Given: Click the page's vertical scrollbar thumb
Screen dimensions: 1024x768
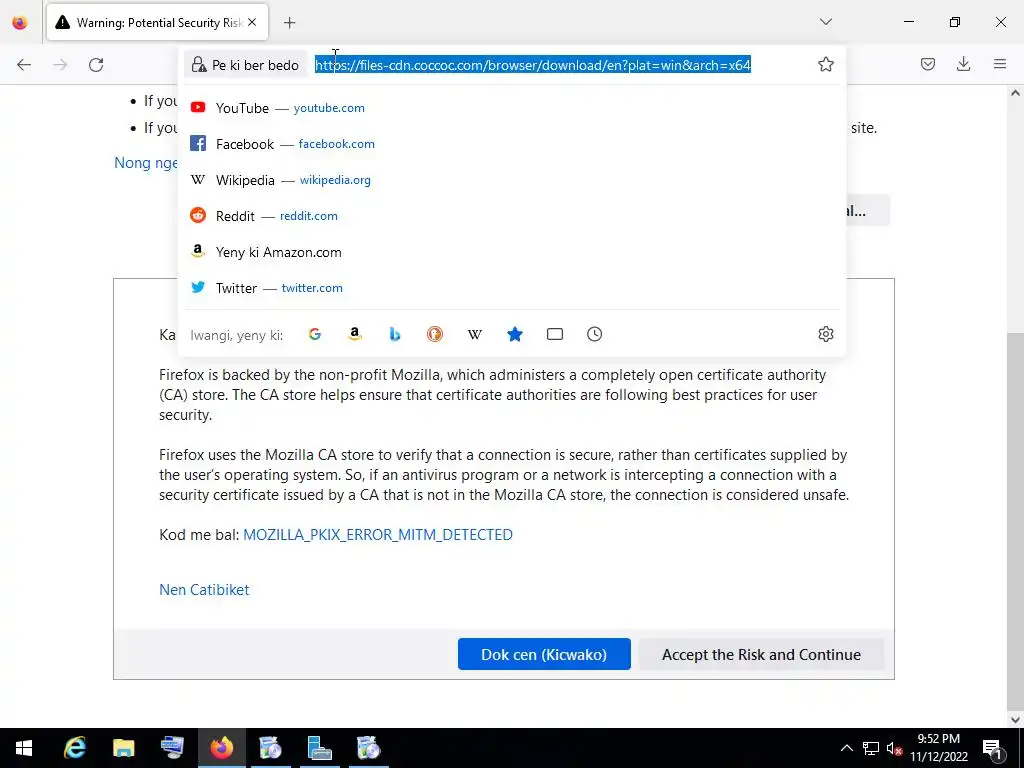Looking at the screenshot, I should [1015, 522].
